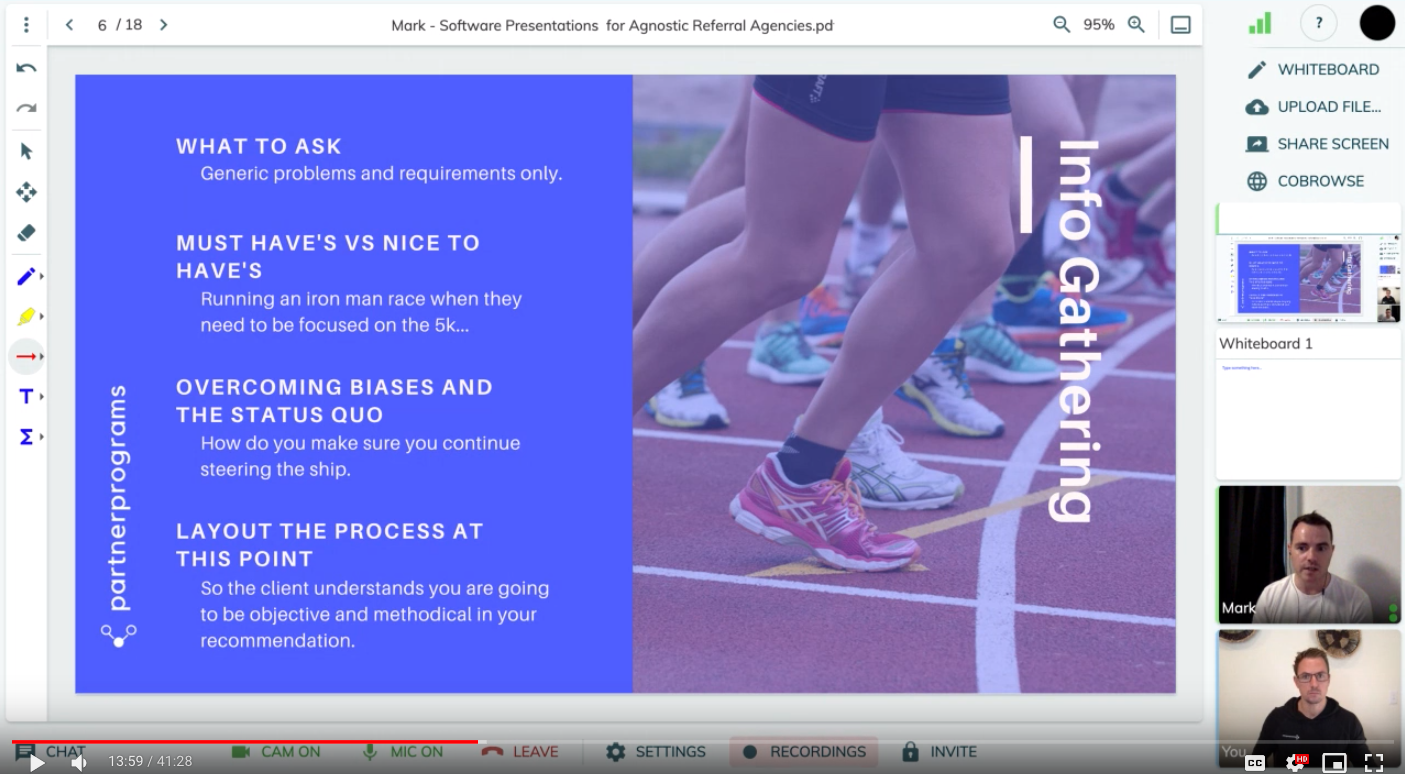Click "OVERCOMING BIASES AND THE STATUS QUO" heading
The image size is (1405, 774).
[x=334, y=401]
